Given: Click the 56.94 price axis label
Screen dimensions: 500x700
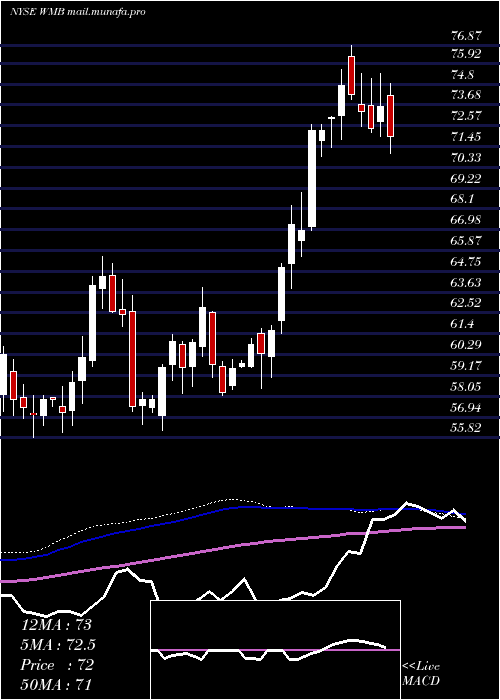Looking at the screenshot, I should [467, 407].
